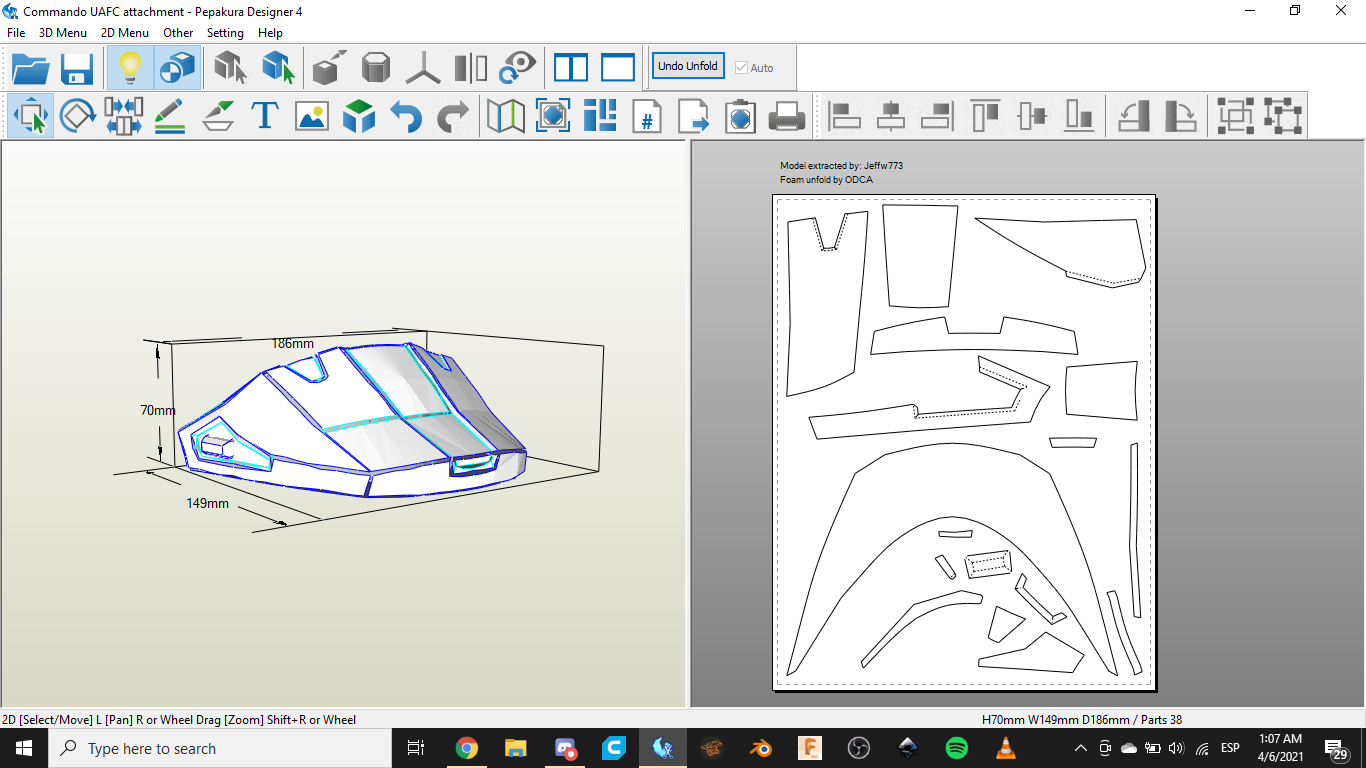This screenshot has height=768, width=1366.
Task: Click the Undo Unfold button
Action: [x=688, y=66]
